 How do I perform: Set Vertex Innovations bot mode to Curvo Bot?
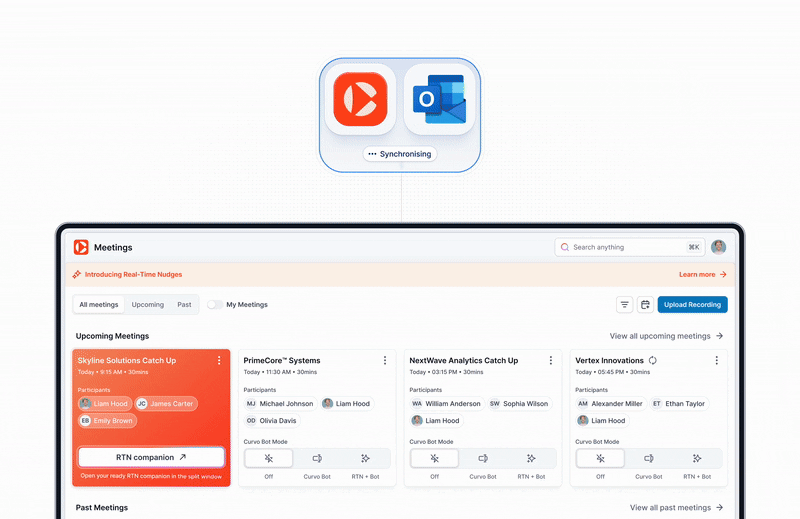pyautogui.click(x=648, y=458)
